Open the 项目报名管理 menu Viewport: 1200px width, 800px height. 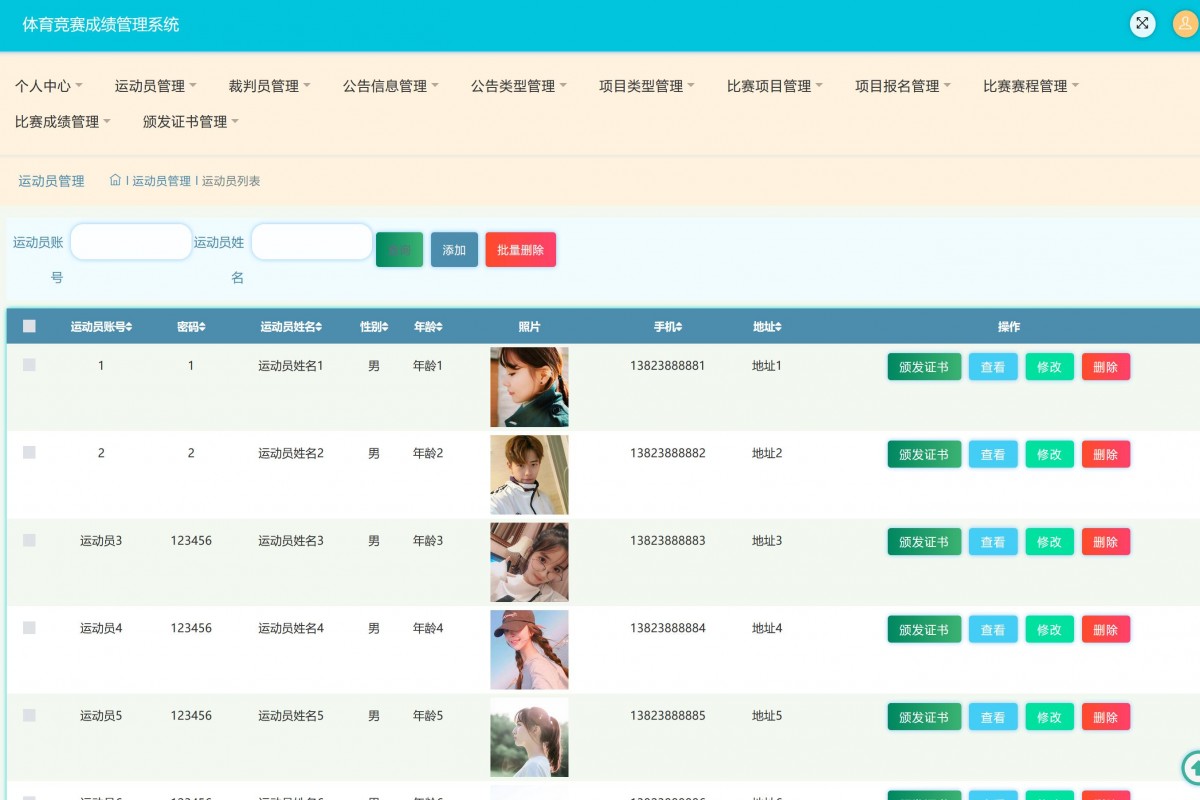[903, 86]
